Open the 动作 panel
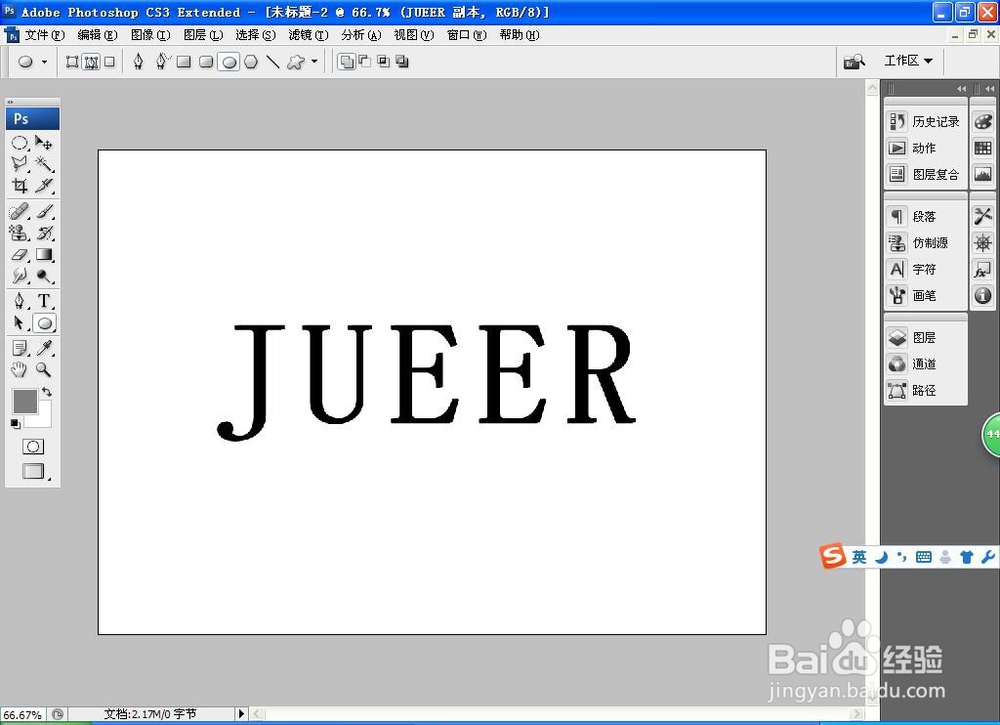 point(925,148)
